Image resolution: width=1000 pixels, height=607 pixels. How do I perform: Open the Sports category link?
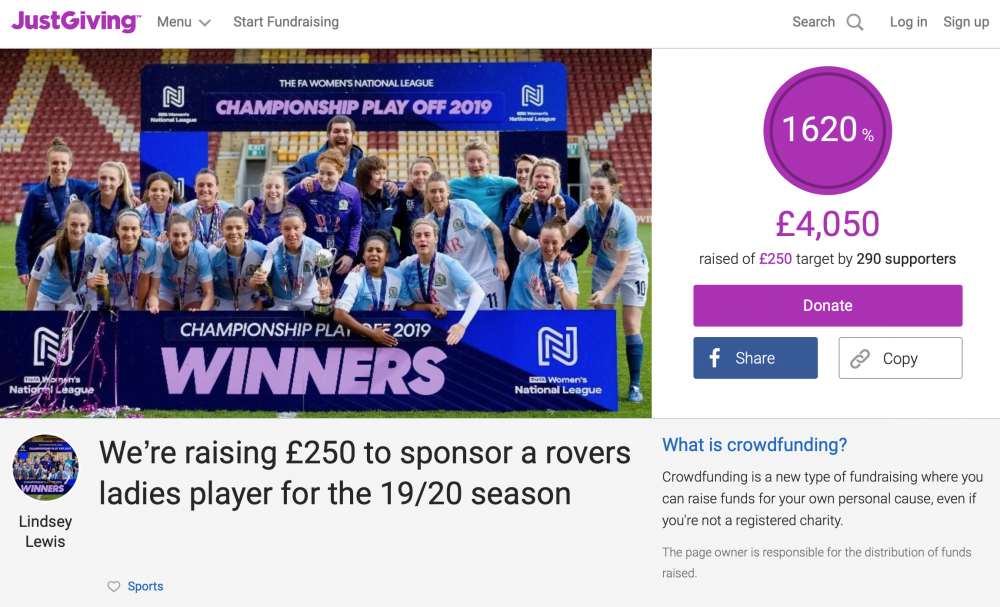coord(145,587)
